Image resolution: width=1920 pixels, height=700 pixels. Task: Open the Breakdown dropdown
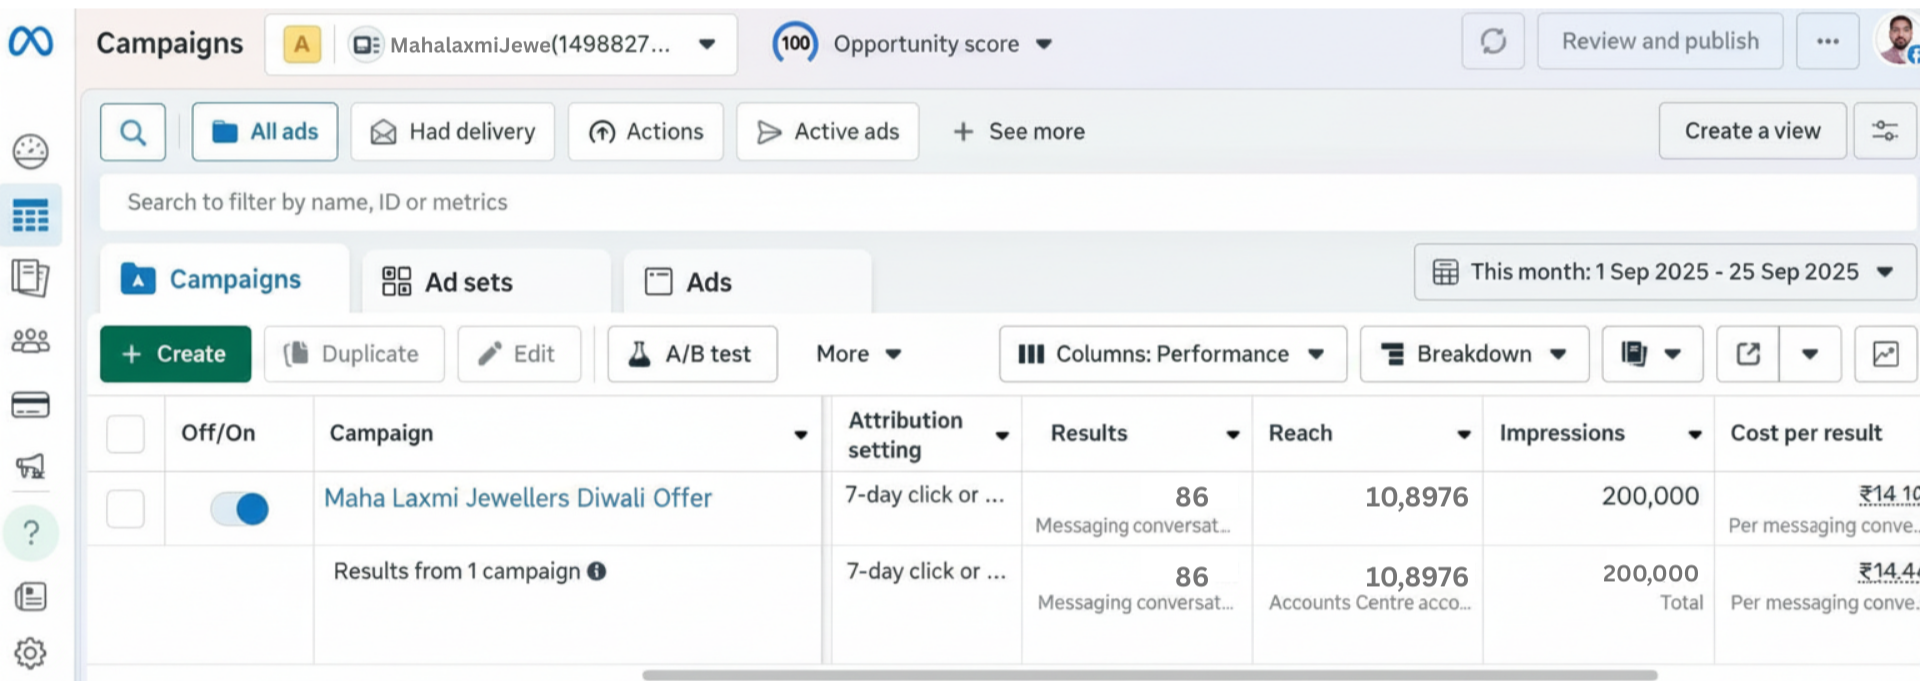(1473, 354)
